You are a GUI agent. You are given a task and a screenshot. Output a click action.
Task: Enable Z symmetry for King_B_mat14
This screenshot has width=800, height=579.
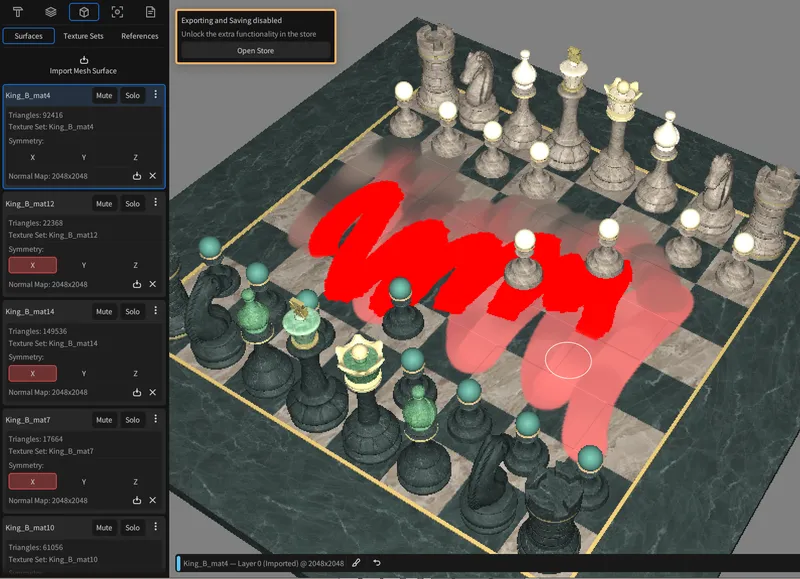click(x=136, y=373)
